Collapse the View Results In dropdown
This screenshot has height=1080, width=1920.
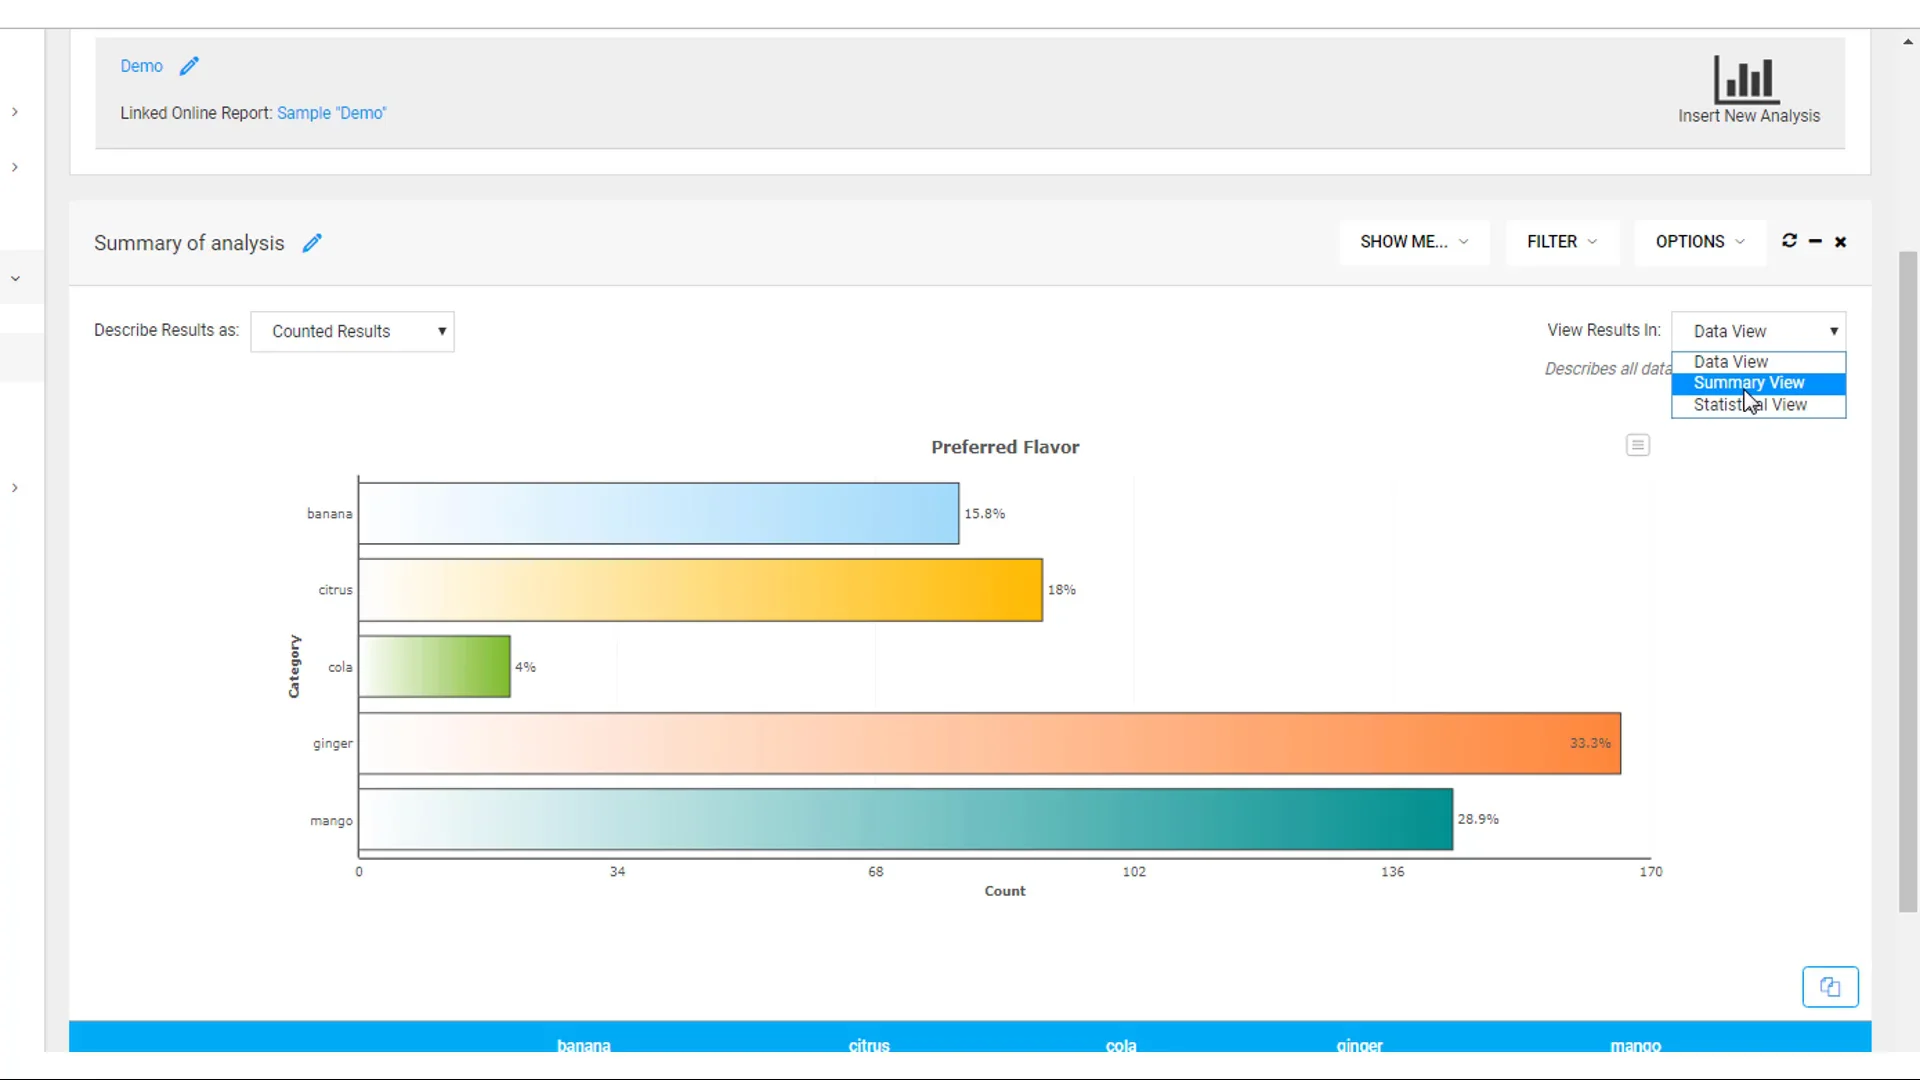tap(1758, 331)
